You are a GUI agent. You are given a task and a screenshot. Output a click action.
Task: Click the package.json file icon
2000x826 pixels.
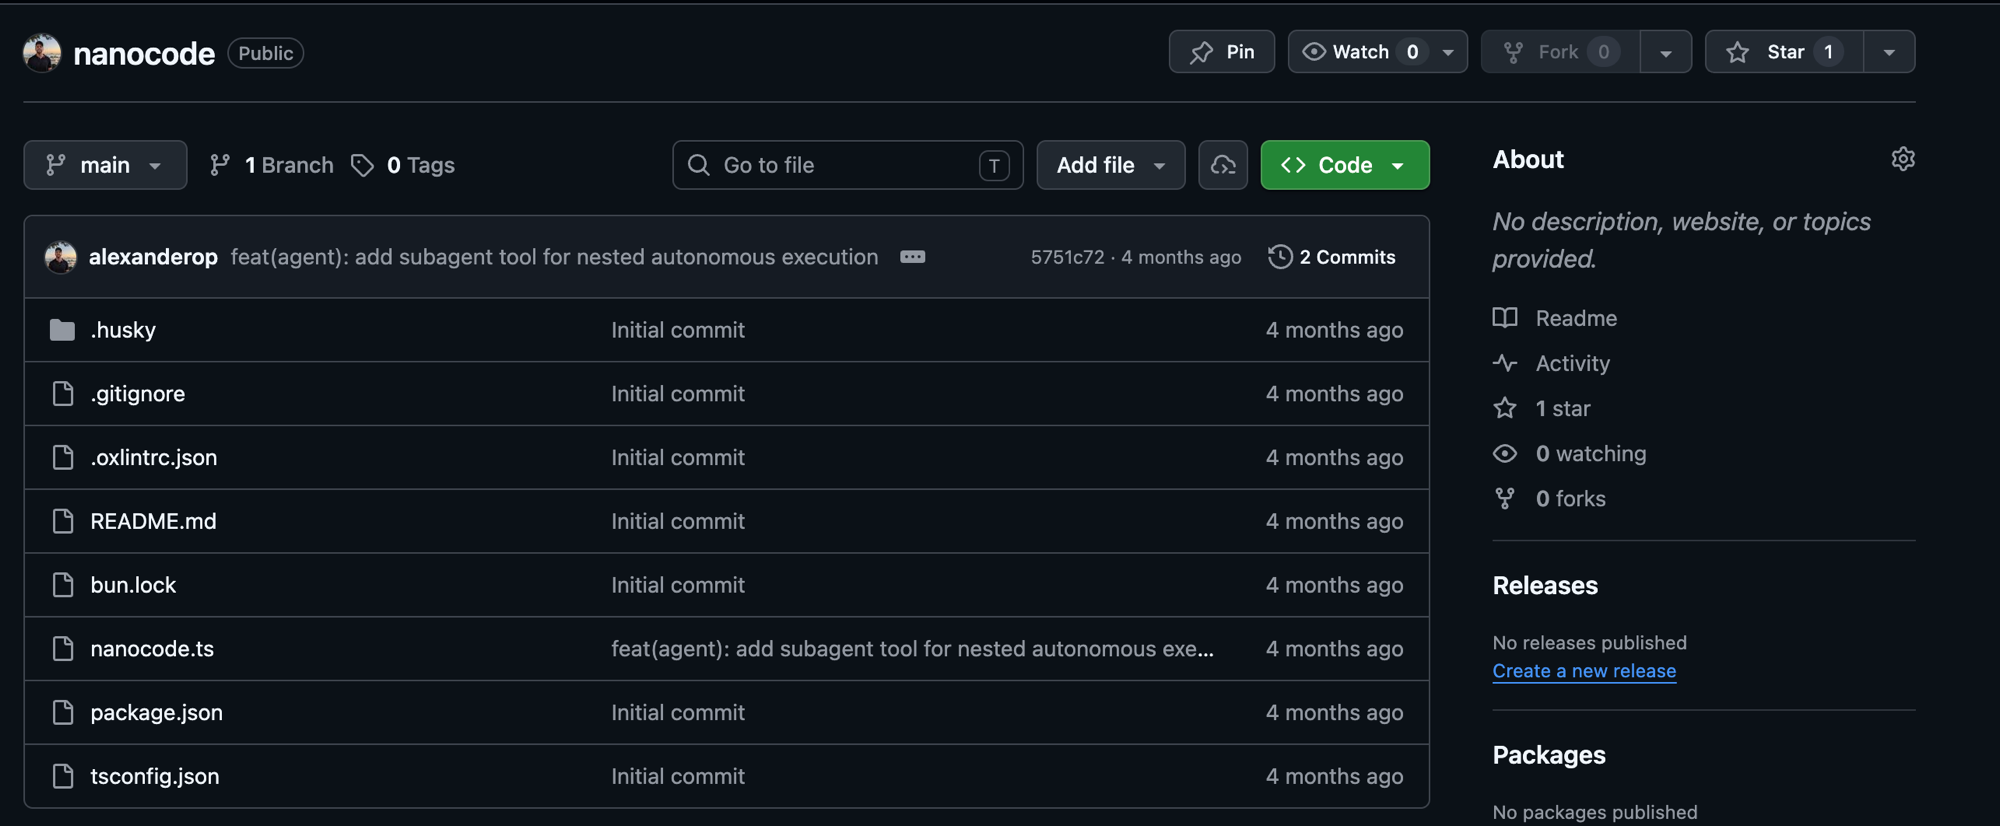click(63, 713)
